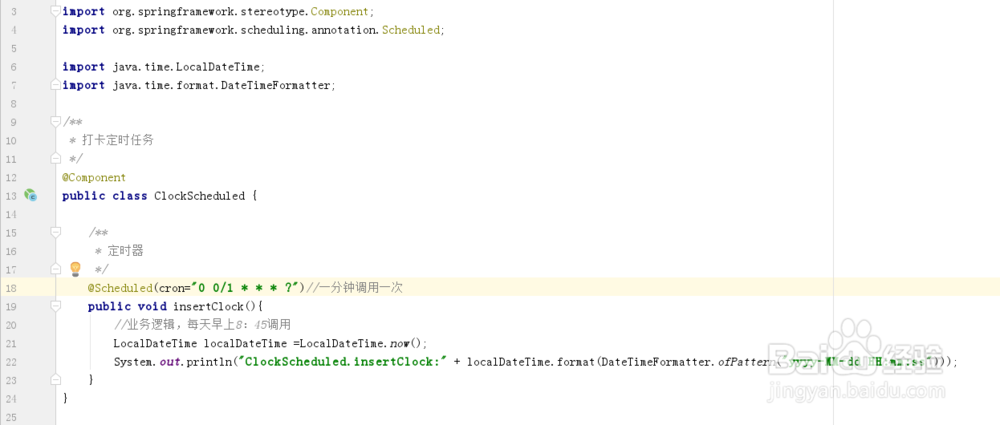
Task: Click the localDateTime variable declaration on line 21
Action: point(246,343)
